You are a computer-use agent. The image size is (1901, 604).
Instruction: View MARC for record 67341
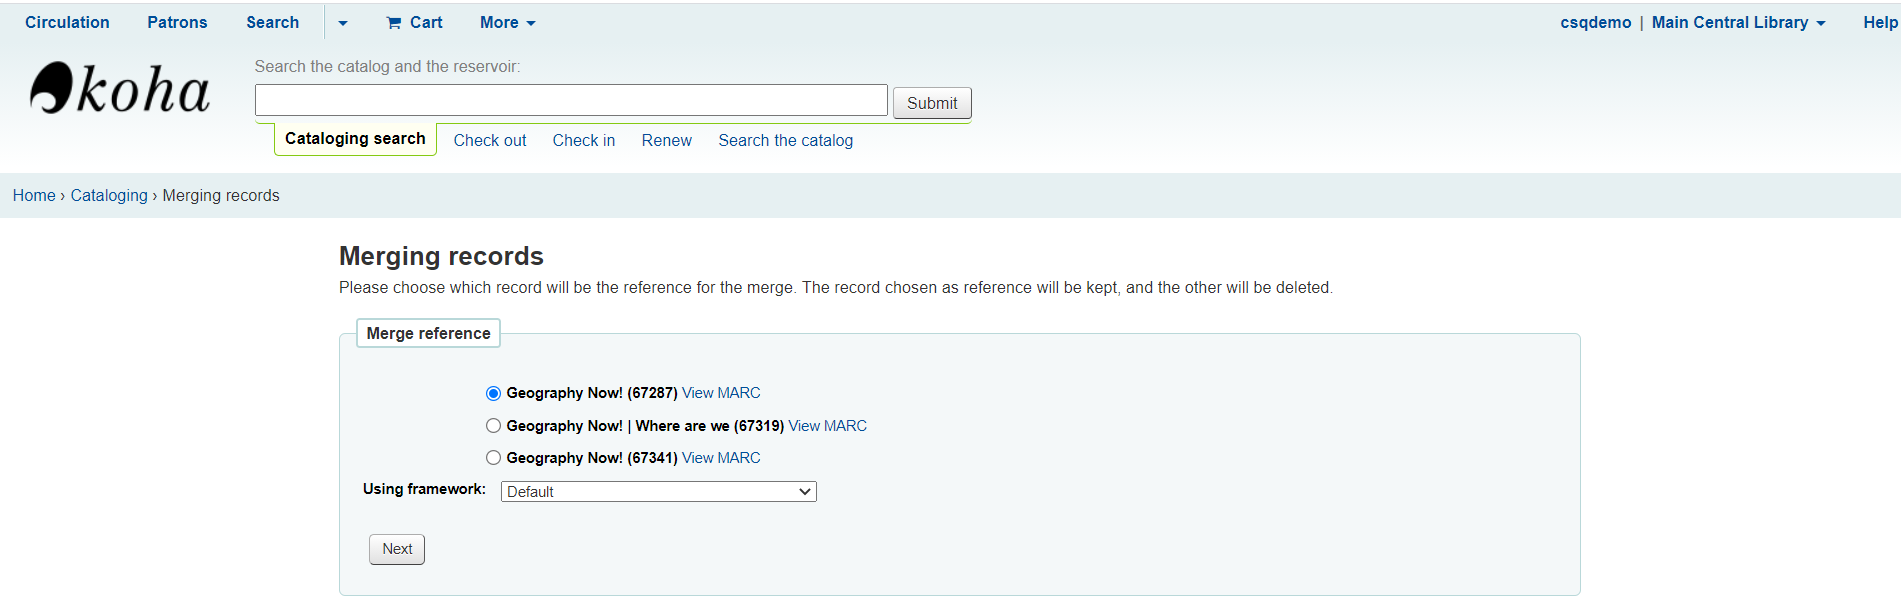[x=721, y=458]
